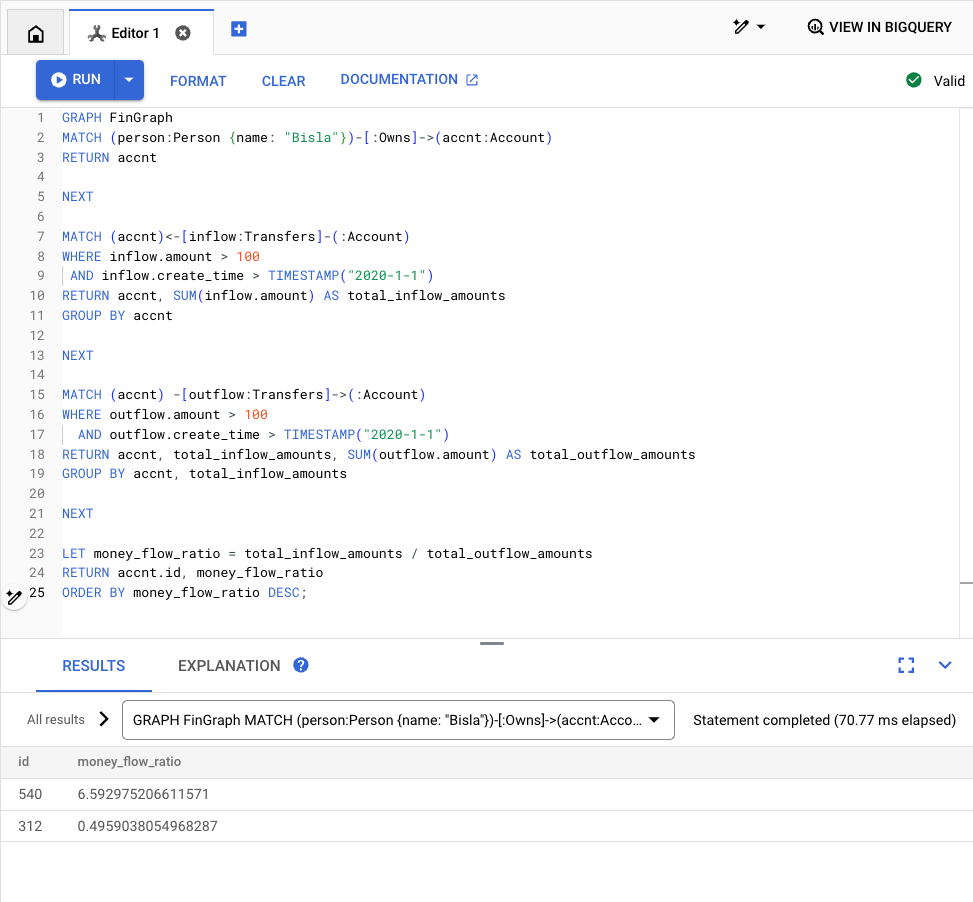The width and height of the screenshot is (973, 902).
Task: Expand results panel to fullscreen
Action: point(906,665)
